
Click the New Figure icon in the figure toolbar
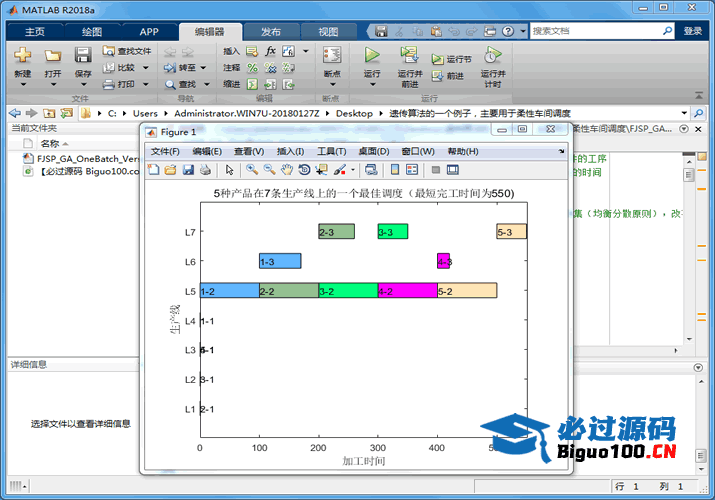point(154,170)
